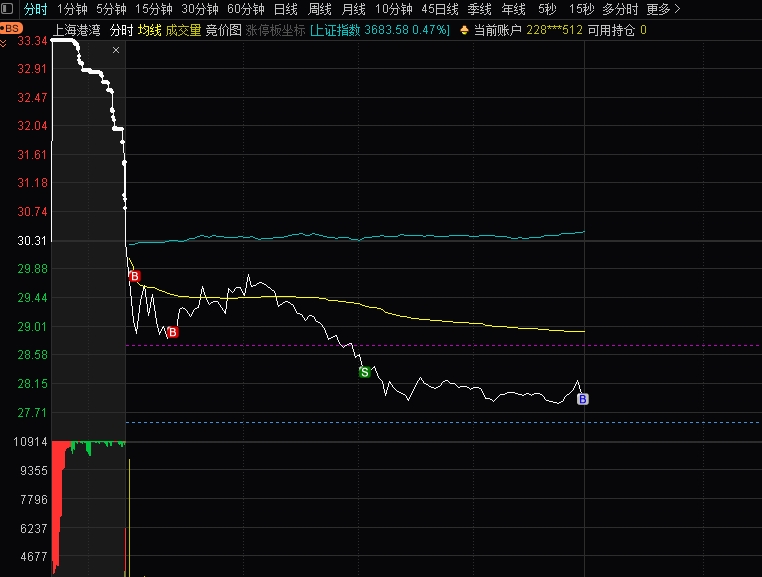Click the 27.71 price axis label
This screenshot has height=577, width=762.
(32, 413)
